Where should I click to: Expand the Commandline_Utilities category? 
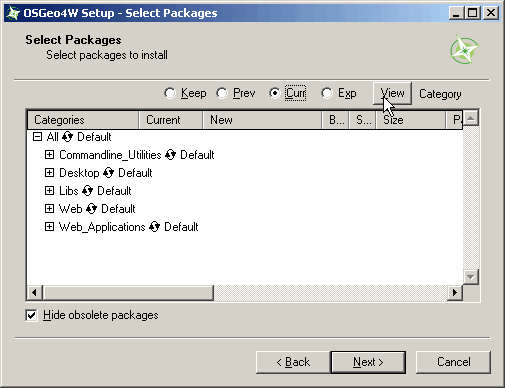pyautogui.click(x=49, y=155)
